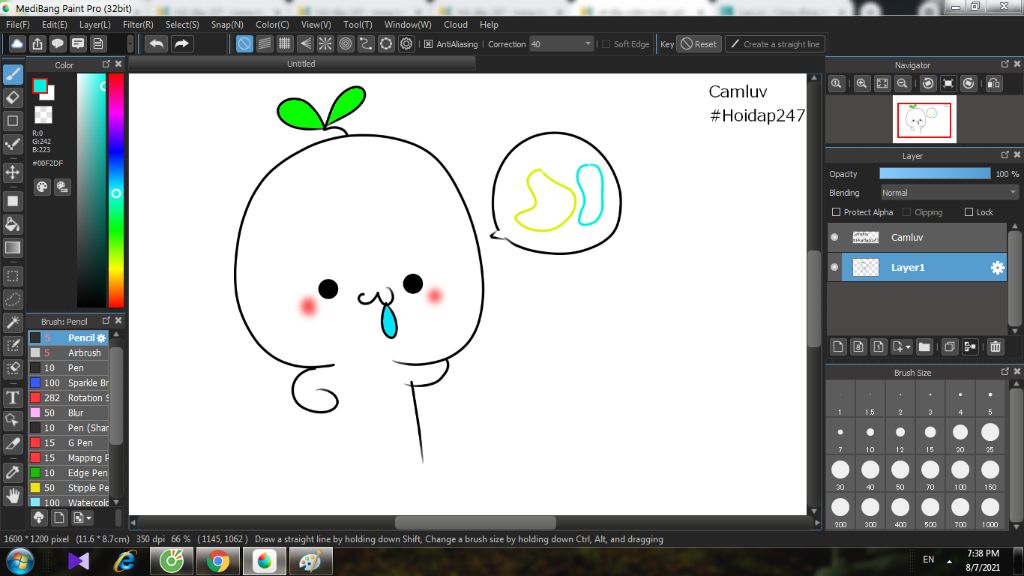This screenshot has height=576, width=1024.
Task: Create a new layer in Layer panel
Action: click(839, 347)
